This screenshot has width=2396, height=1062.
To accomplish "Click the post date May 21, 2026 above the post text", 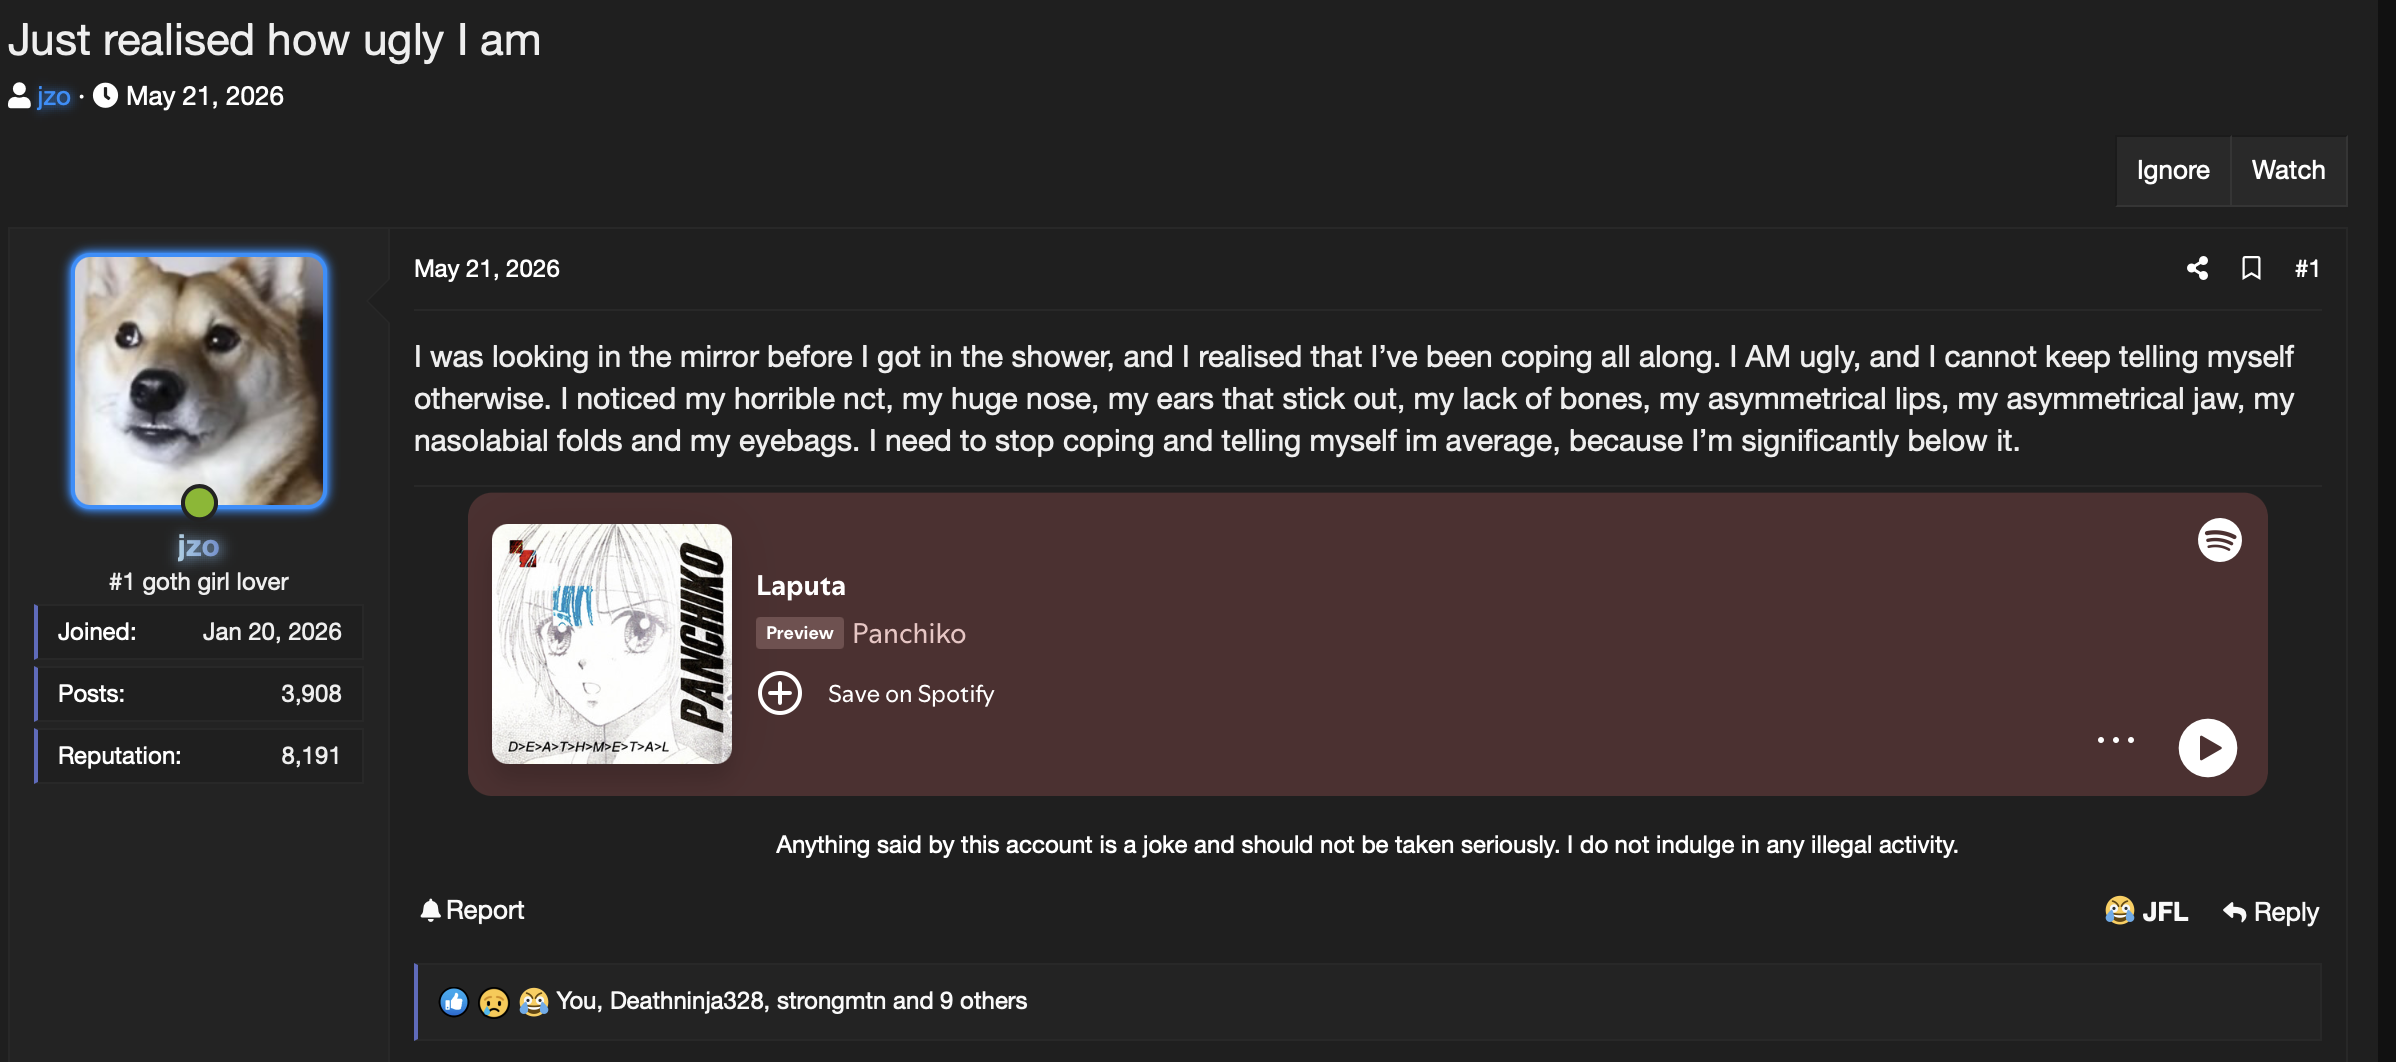I will pyautogui.click(x=487, y=268).
